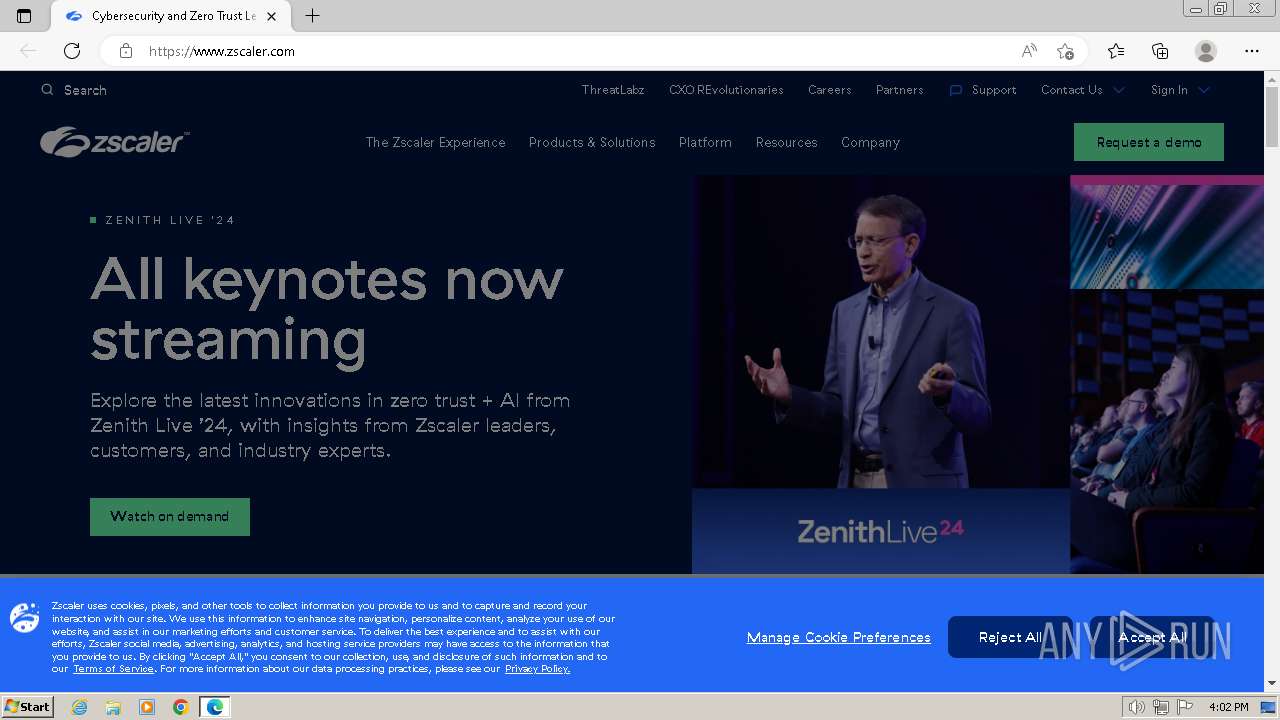Open the Privacy Policy link
The image size is (1280, 720).
pos(537,669)
